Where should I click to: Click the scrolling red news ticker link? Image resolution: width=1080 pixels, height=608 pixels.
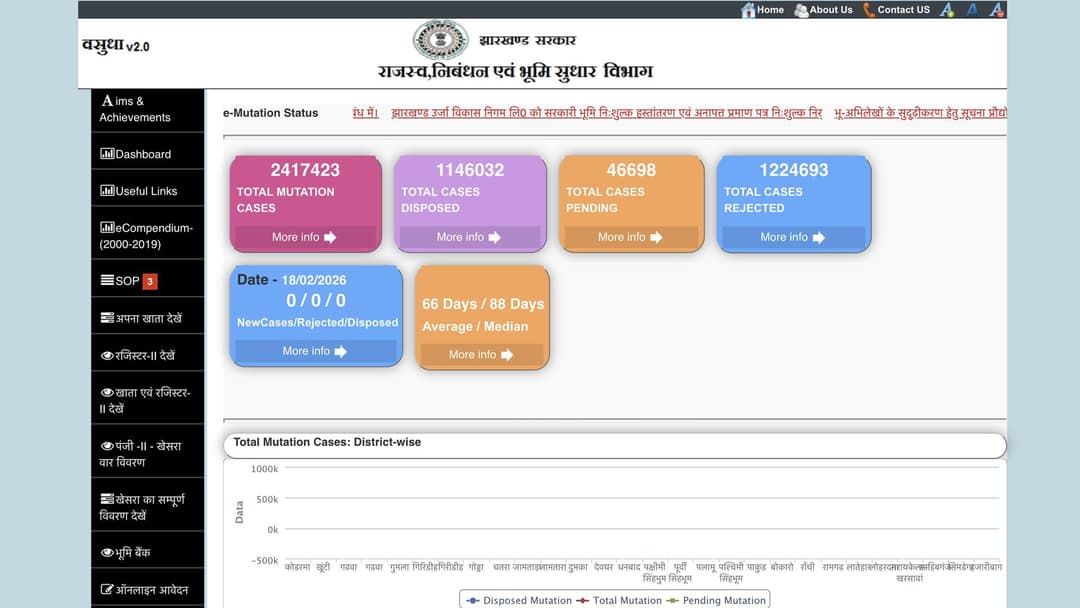coord(606,114)
